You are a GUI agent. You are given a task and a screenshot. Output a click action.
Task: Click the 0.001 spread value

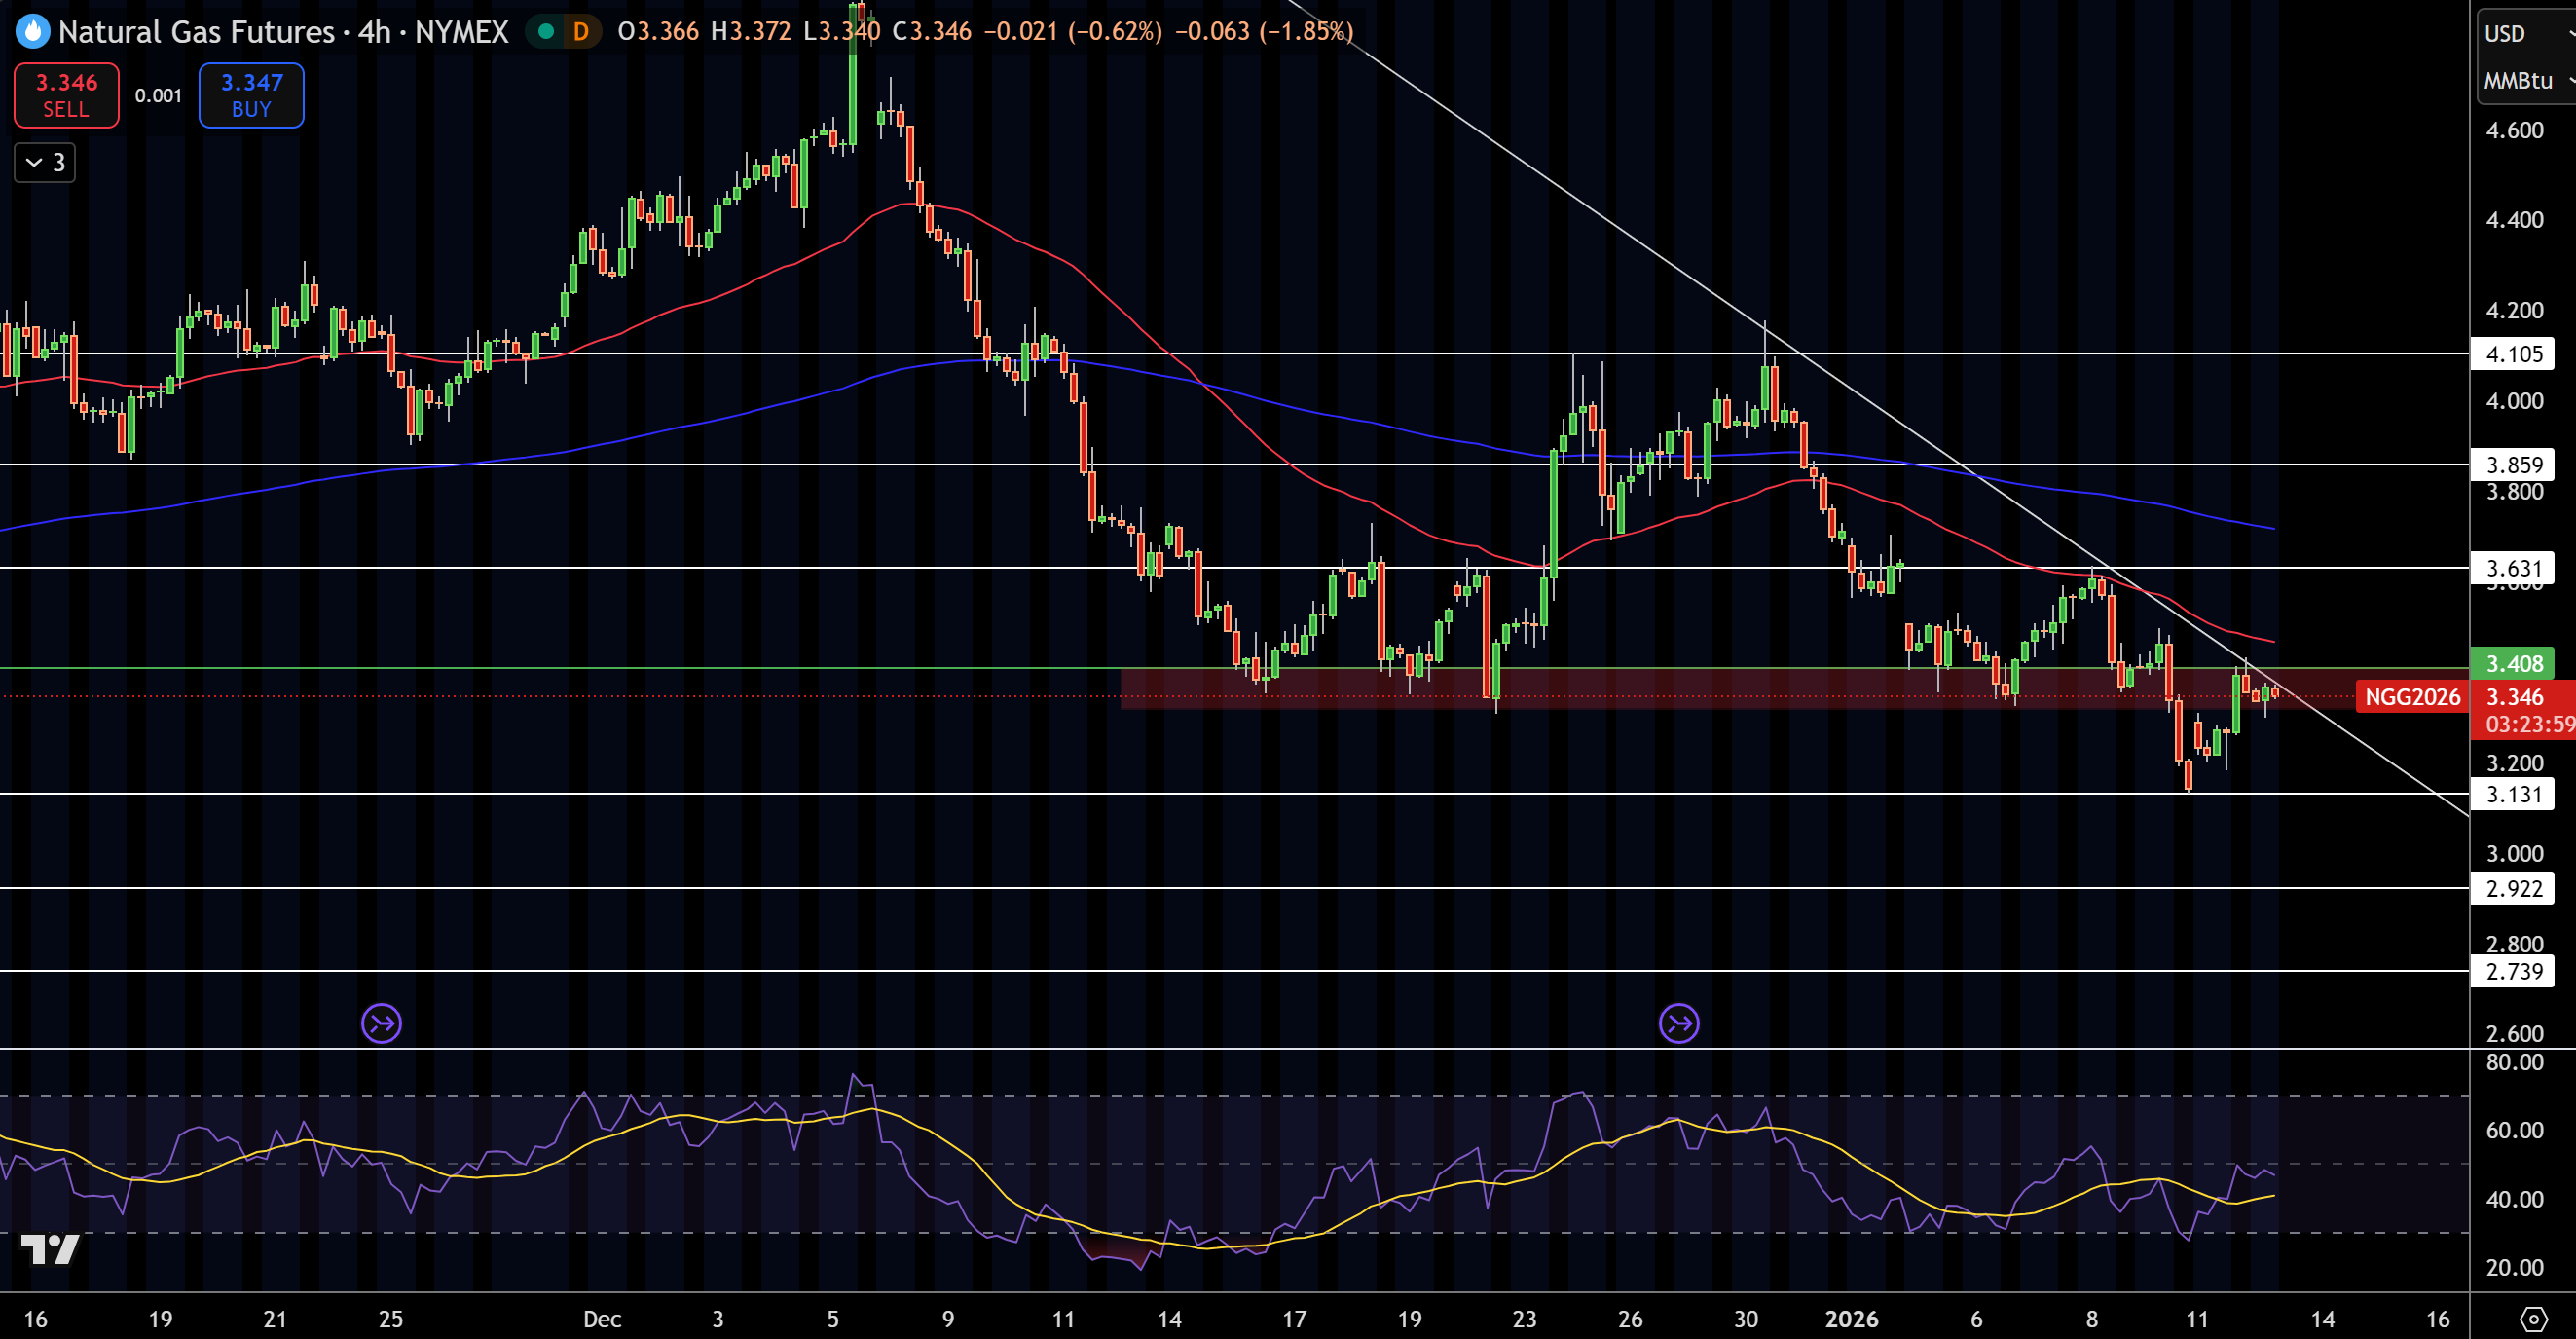pos(158,96)
